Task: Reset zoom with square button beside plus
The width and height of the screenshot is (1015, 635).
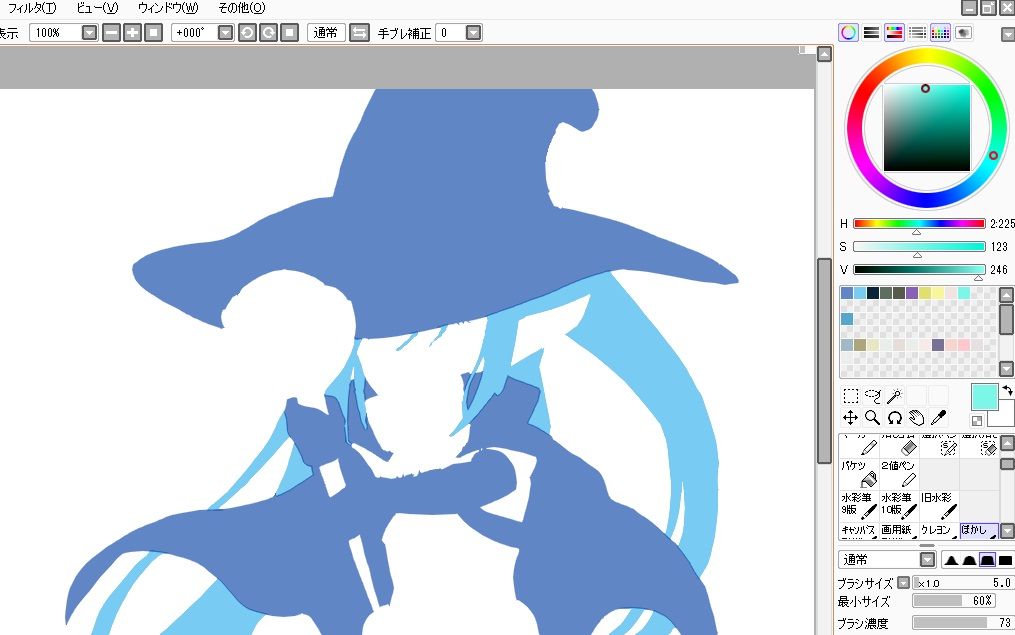Action: pyautogui.click(x=153, y=32)
